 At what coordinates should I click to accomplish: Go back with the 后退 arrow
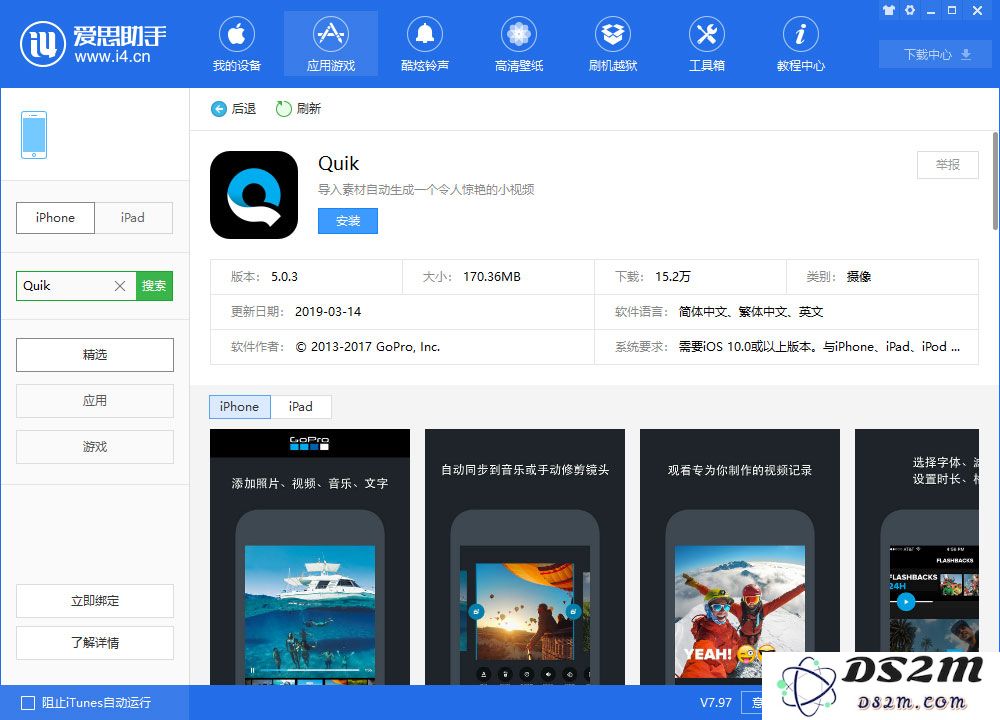pos(233,109)
